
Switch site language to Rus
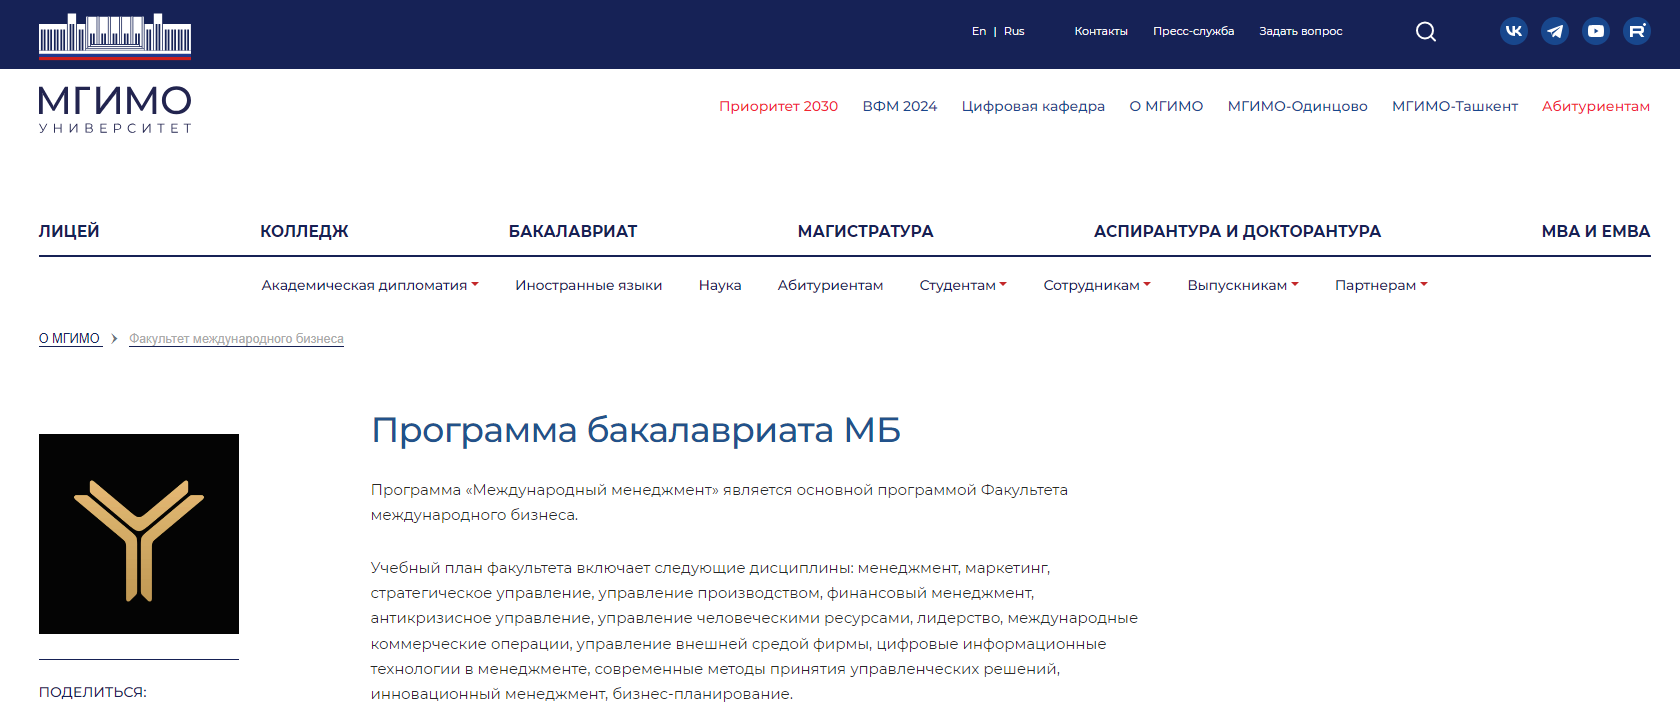pyautogui.click(x=1014, y=31)
